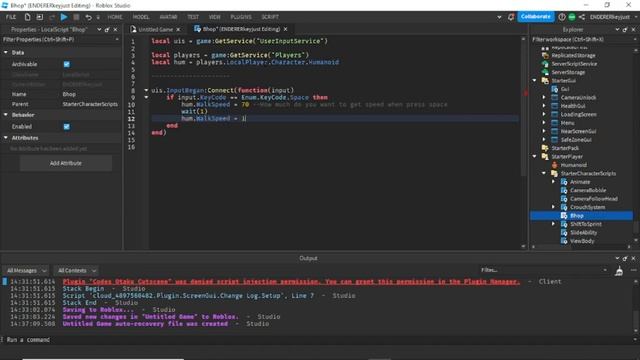Switch to the AVATAR ribbon tab

point(168,17)
